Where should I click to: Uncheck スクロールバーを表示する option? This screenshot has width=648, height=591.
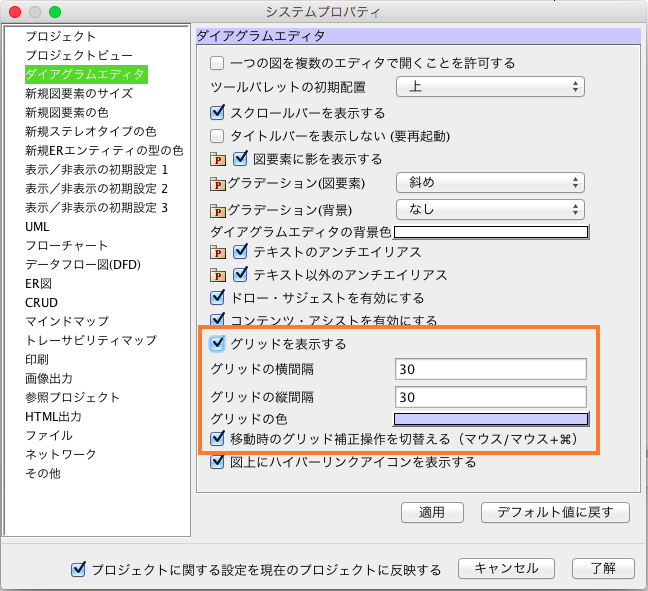(x=218, y=113)
